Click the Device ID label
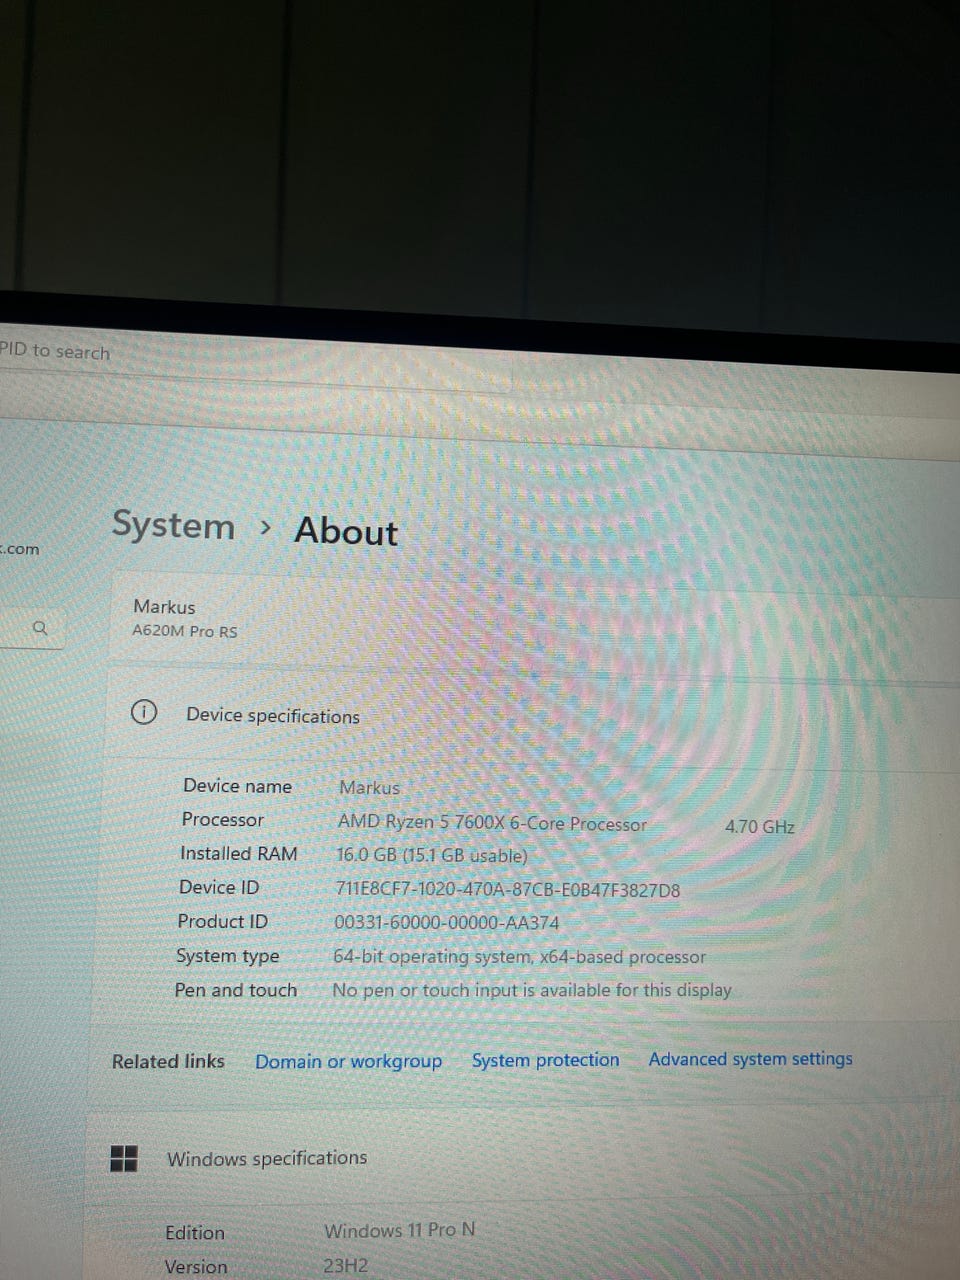The height and width of the screenshot is (1280, 960). coord(219,888)
